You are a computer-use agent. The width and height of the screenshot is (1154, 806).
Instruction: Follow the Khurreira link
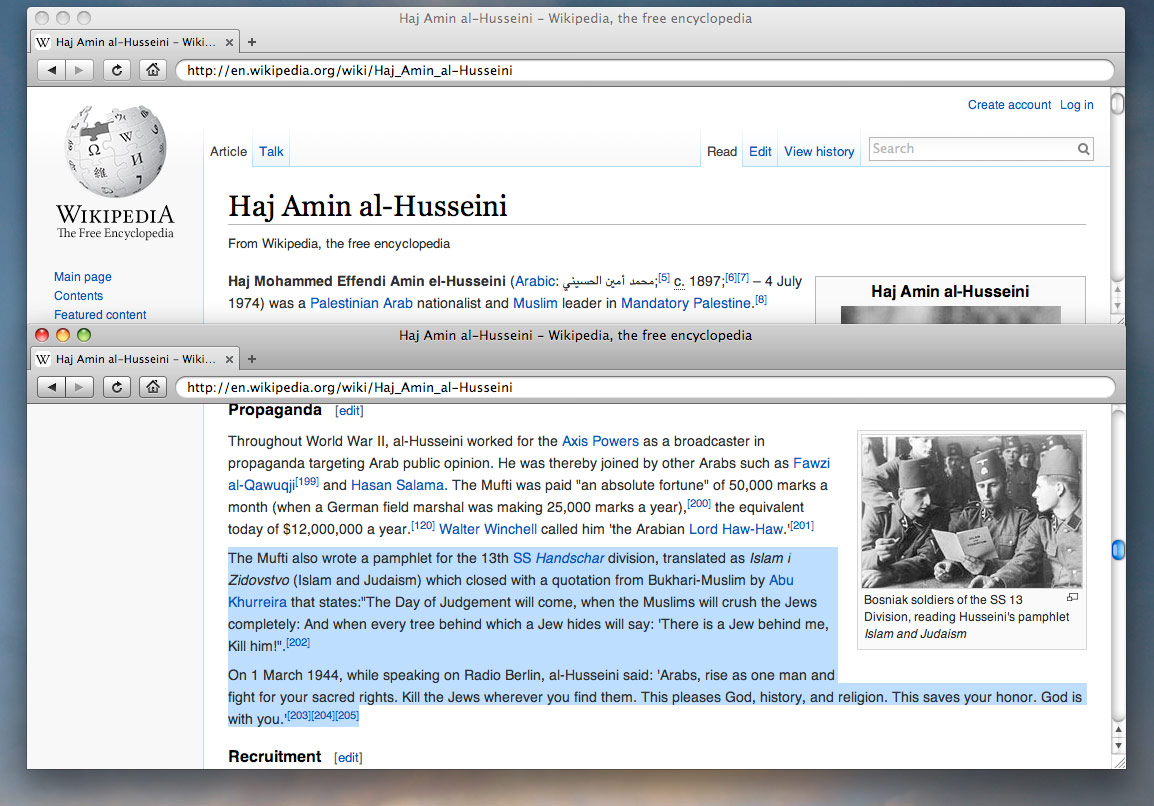click(x=257, y=602)
